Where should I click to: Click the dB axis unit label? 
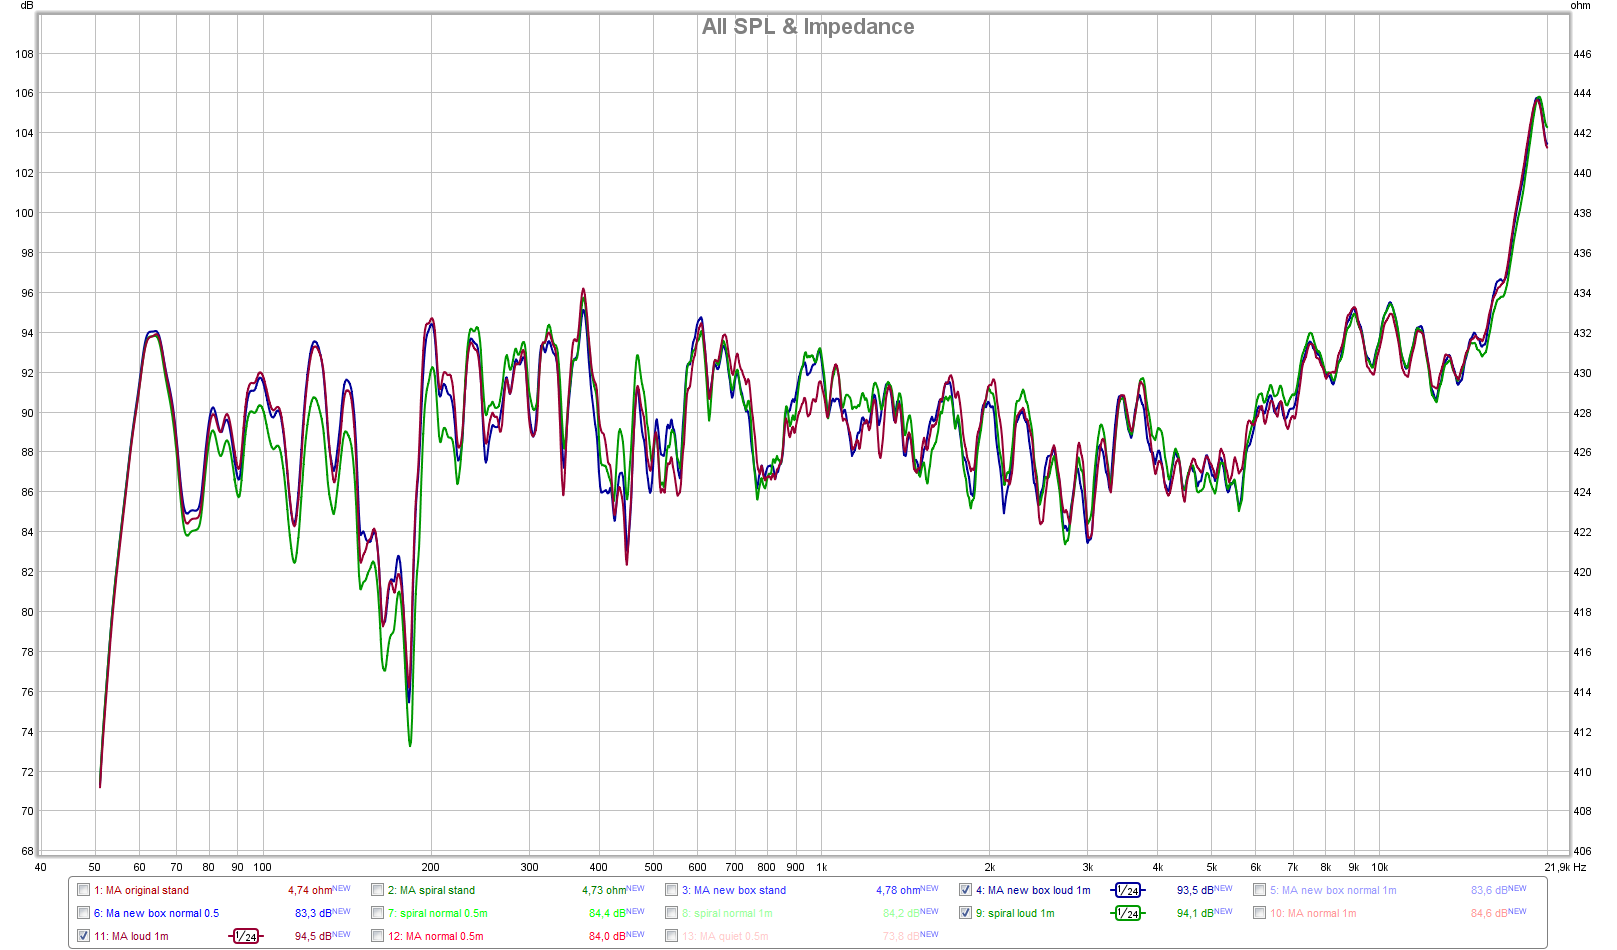click(x=27, y=6)
